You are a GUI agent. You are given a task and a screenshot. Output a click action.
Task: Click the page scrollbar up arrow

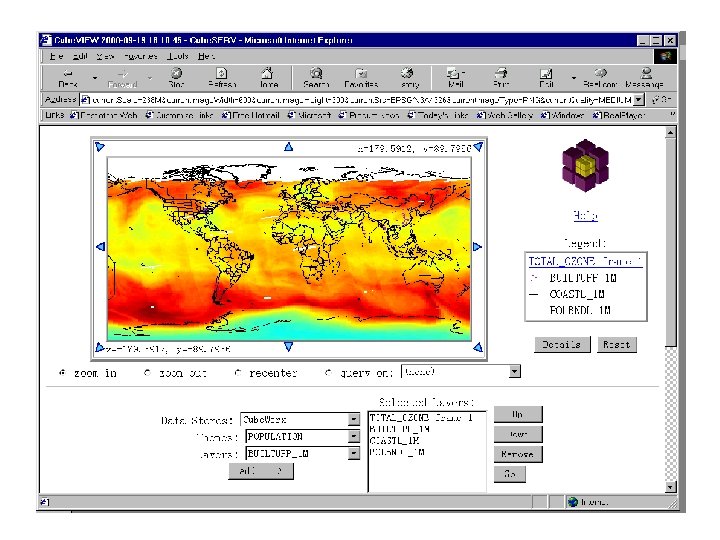670,133
